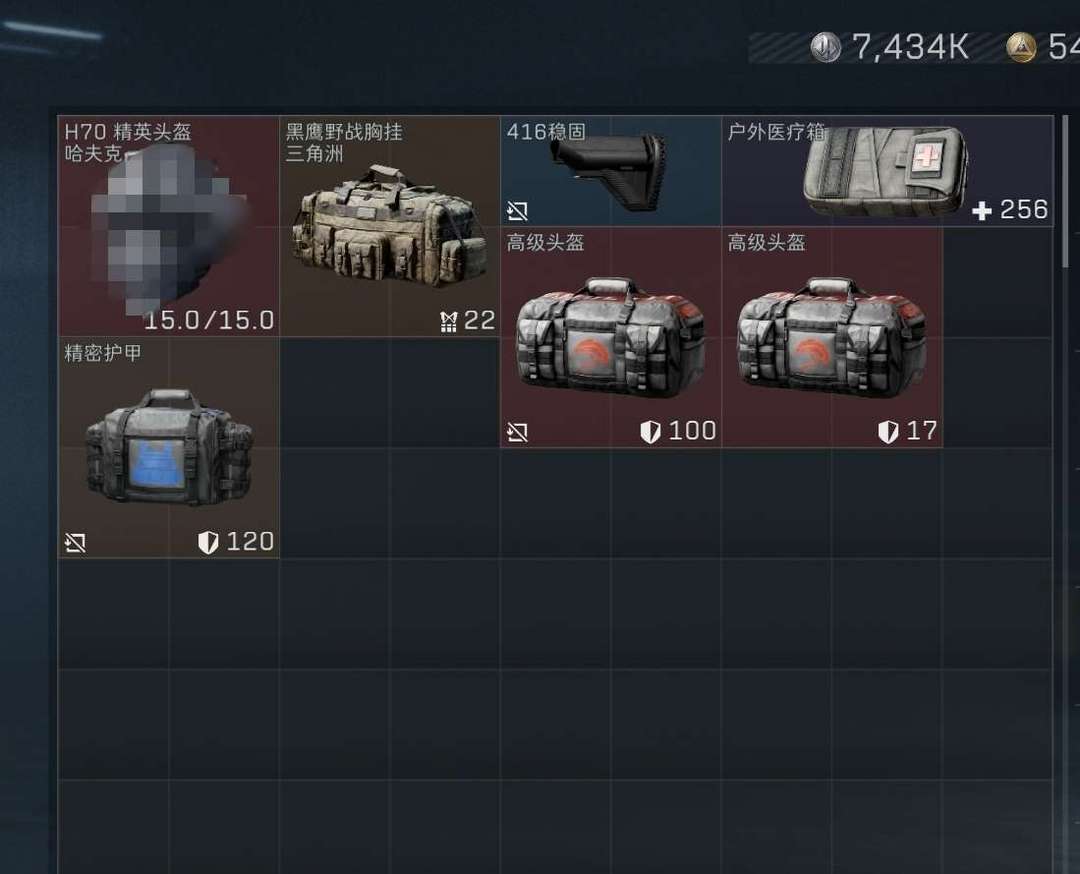Click the shield icon next to 17
Image resolution: width=1080 pixels, height=874 pixels.
click(x=888, y=432)
